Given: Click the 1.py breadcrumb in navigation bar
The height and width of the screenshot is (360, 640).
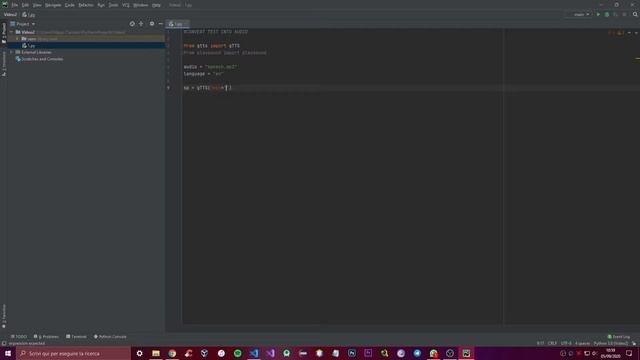Looking at the screenshot, I should tap(29, 15).
